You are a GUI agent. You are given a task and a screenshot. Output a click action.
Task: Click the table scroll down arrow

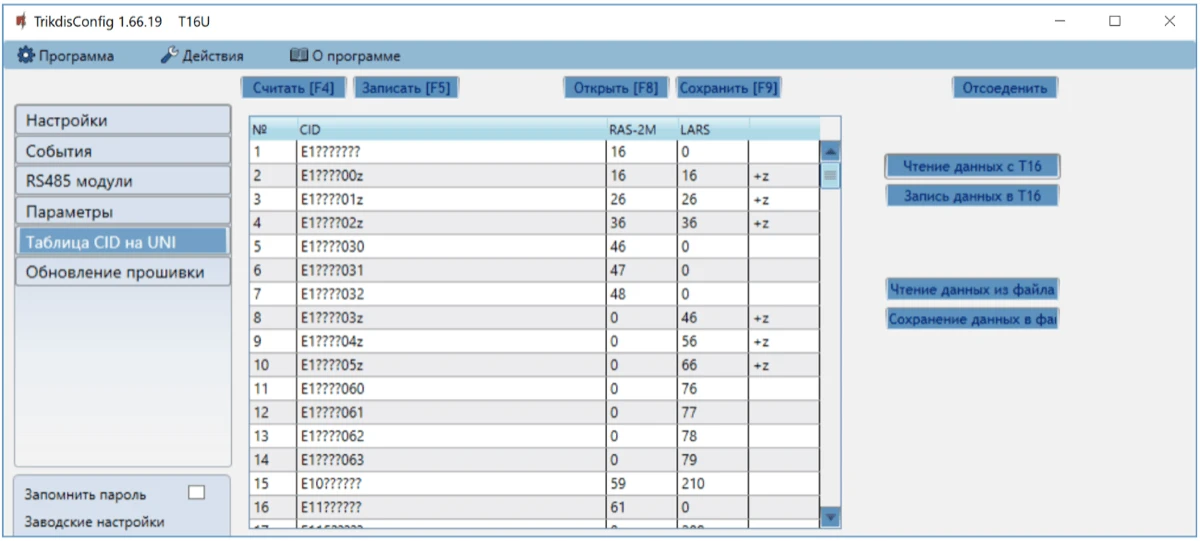tap(829, 516)
